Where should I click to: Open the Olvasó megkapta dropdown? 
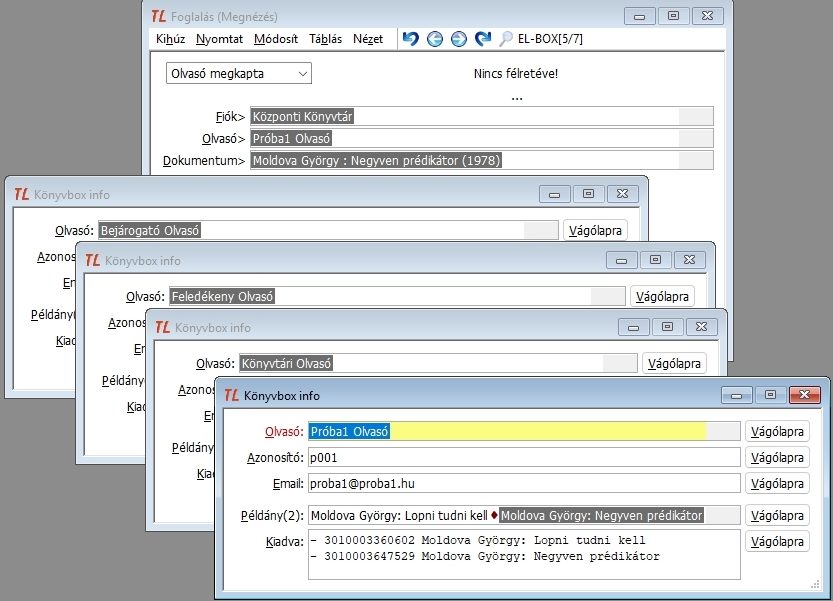(x=238, y=73)
